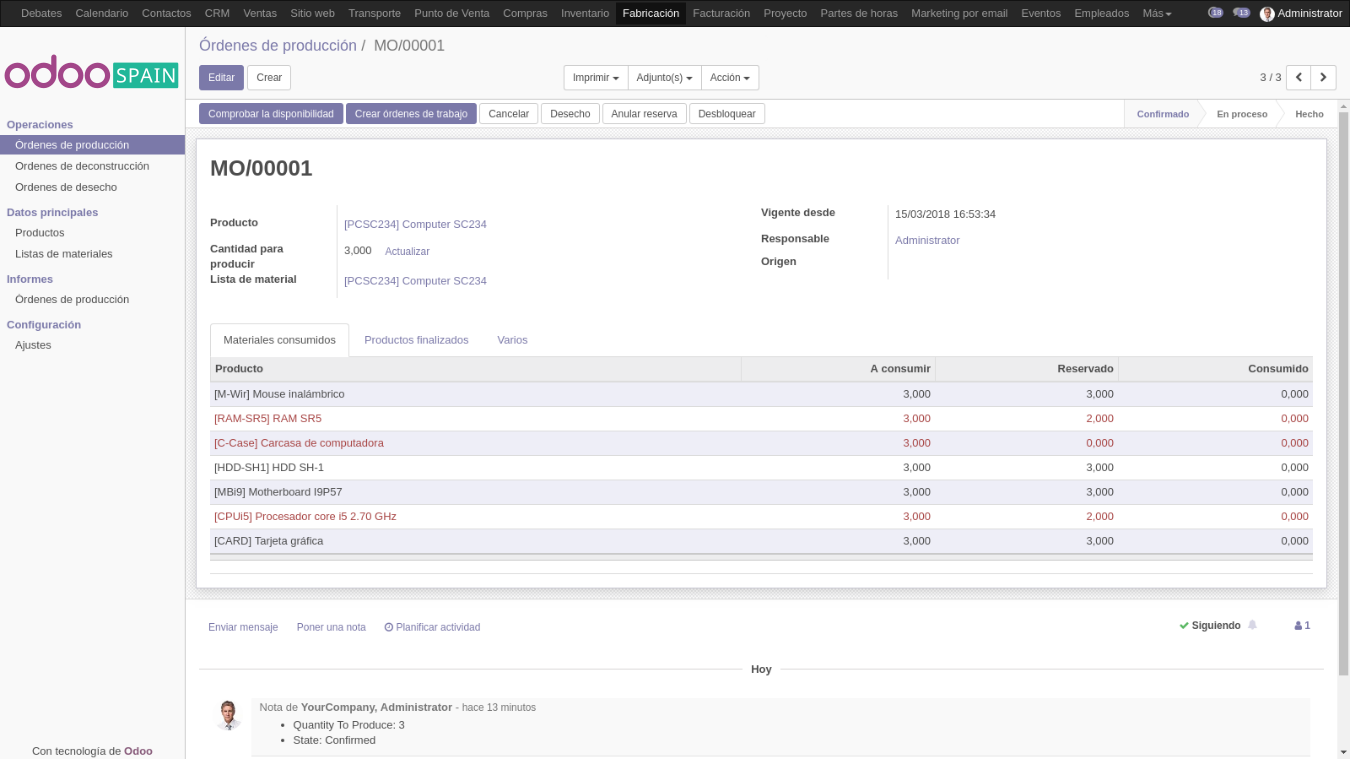This screenshot has height=759, width=1350.
Task: Click the Planificar actividad clock icon
Action: coord(388,627)
